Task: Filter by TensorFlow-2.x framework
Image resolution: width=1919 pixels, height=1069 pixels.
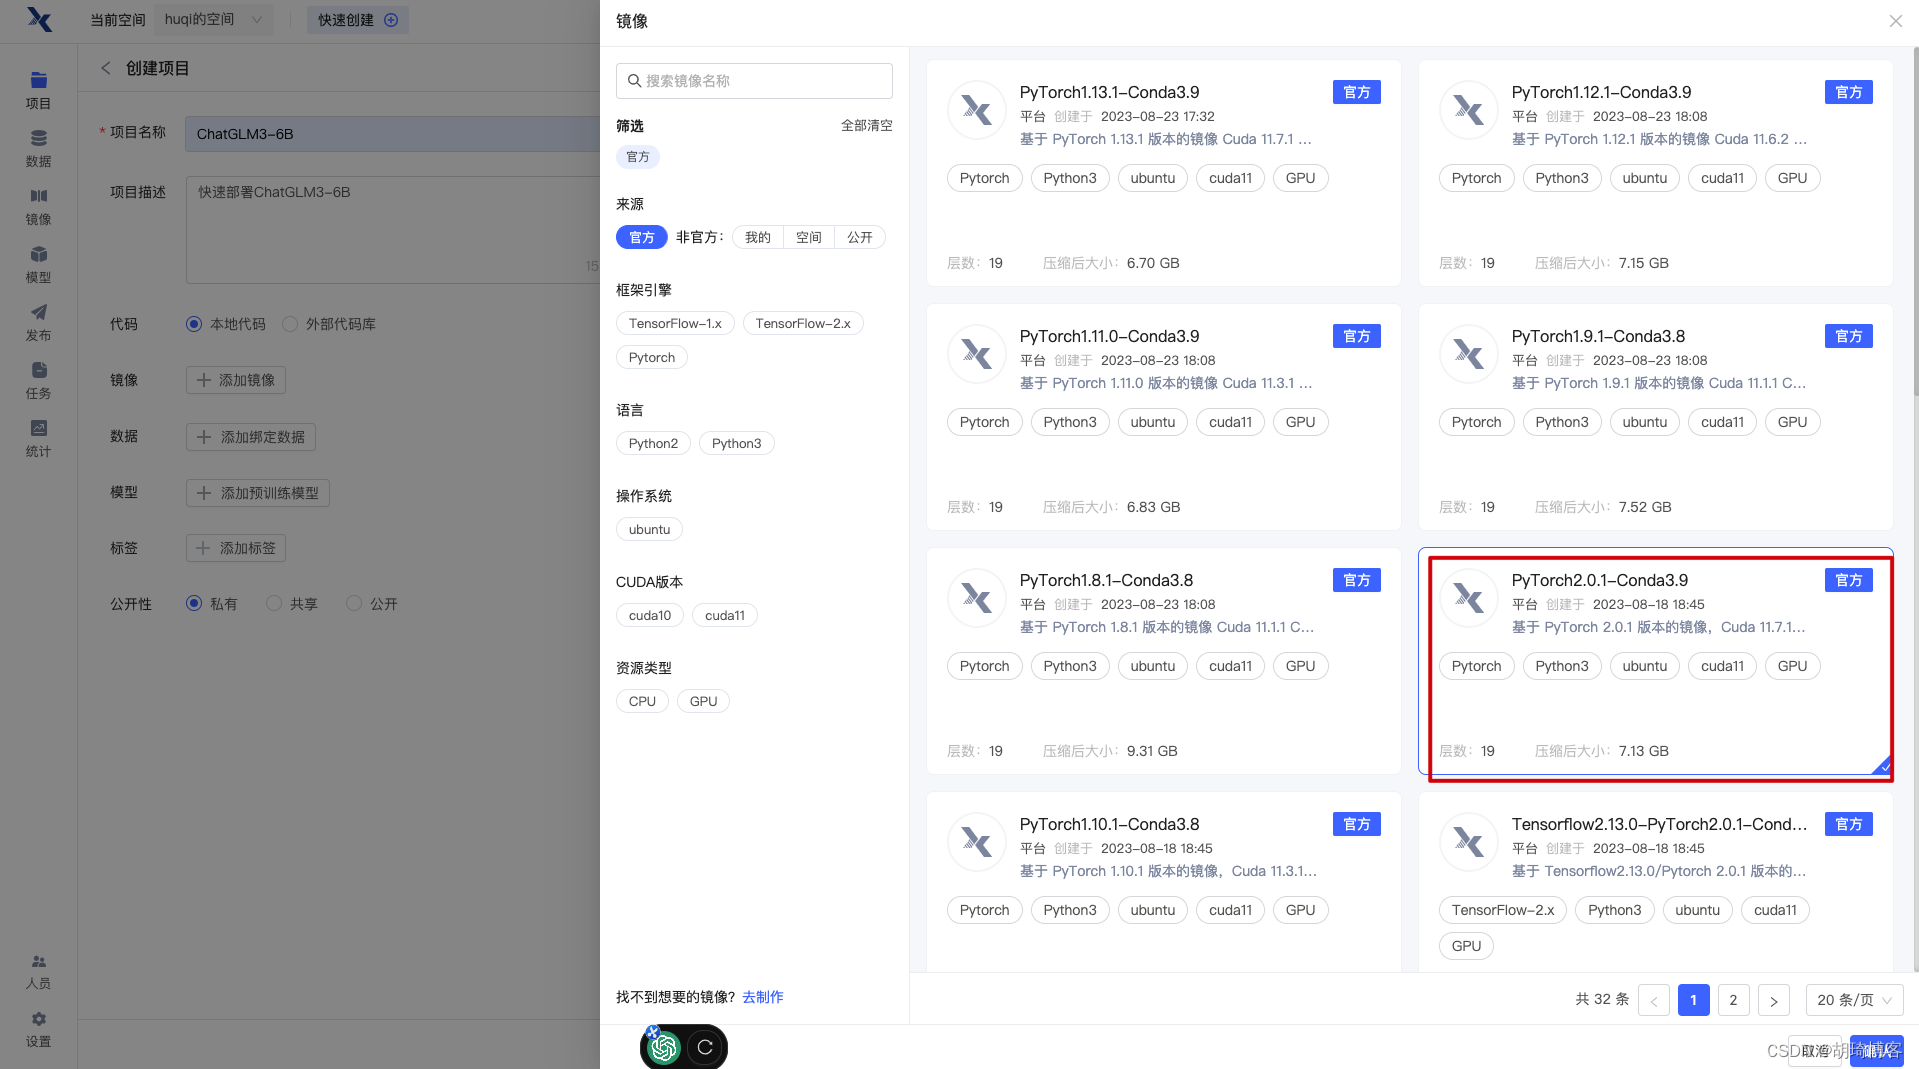Action: pos(803,323)
